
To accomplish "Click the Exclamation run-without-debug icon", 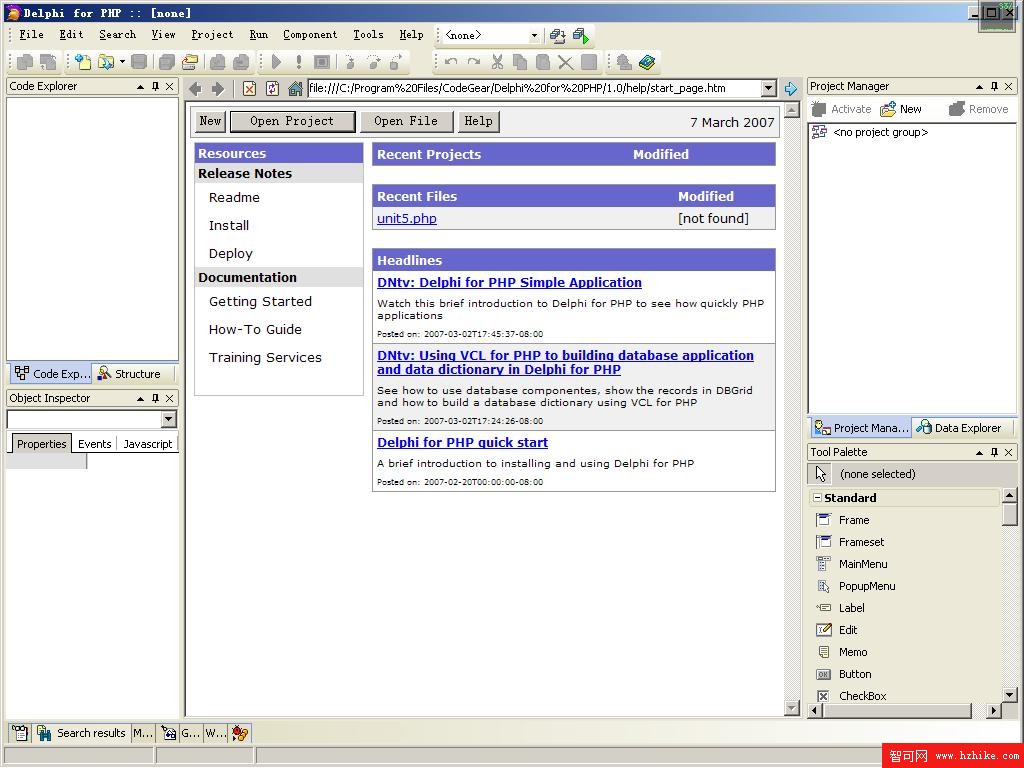I will point(299,62).
